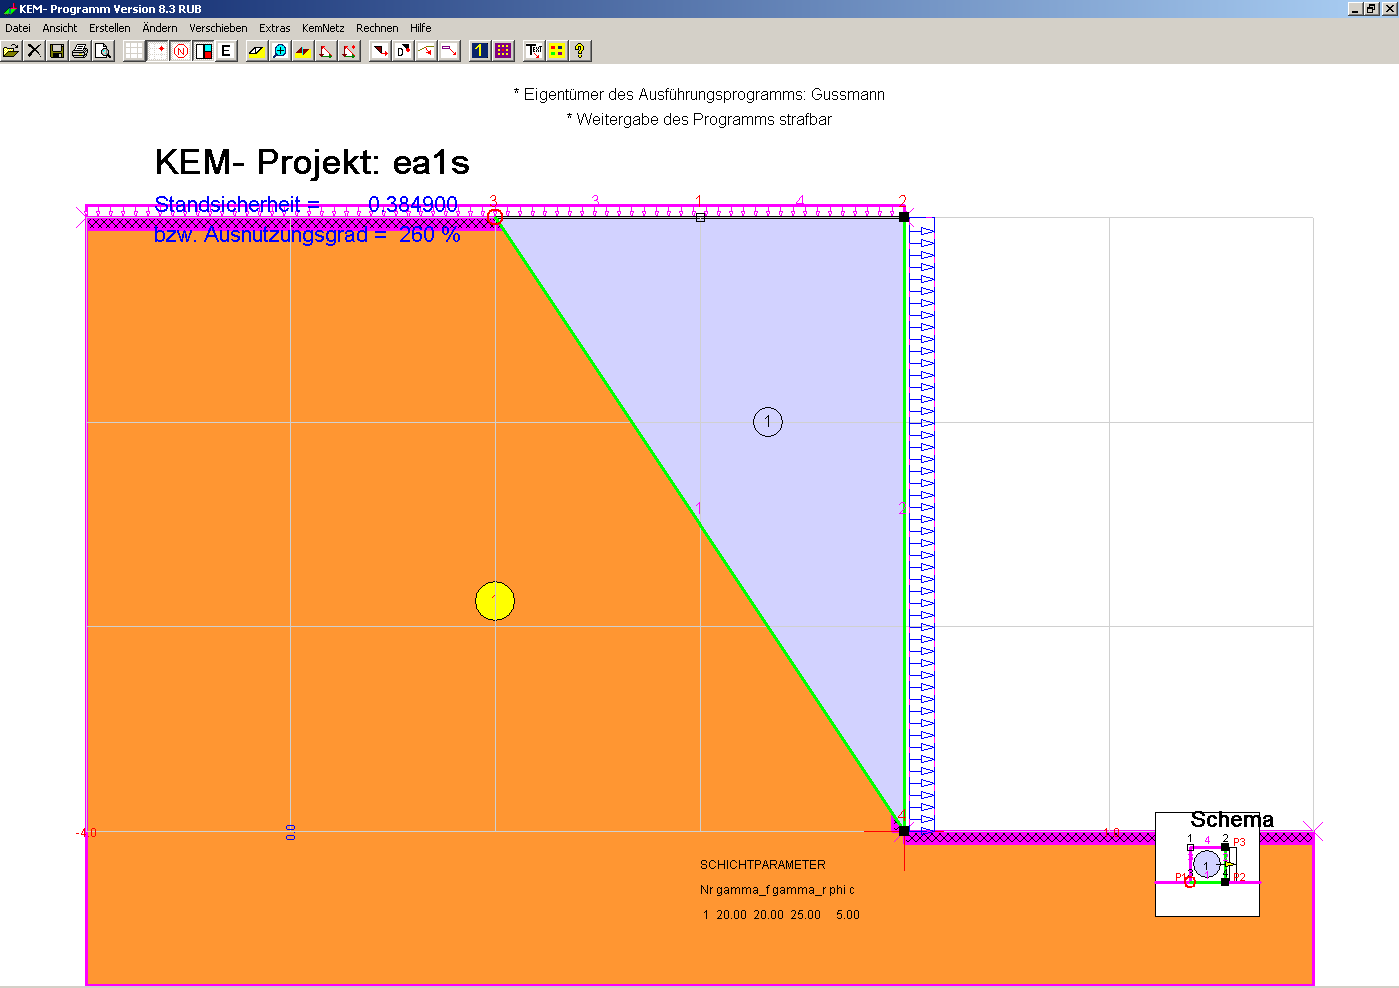Click the purple dotted grid icon
This screenshot has height=988, width=1399.
(503, 50)
